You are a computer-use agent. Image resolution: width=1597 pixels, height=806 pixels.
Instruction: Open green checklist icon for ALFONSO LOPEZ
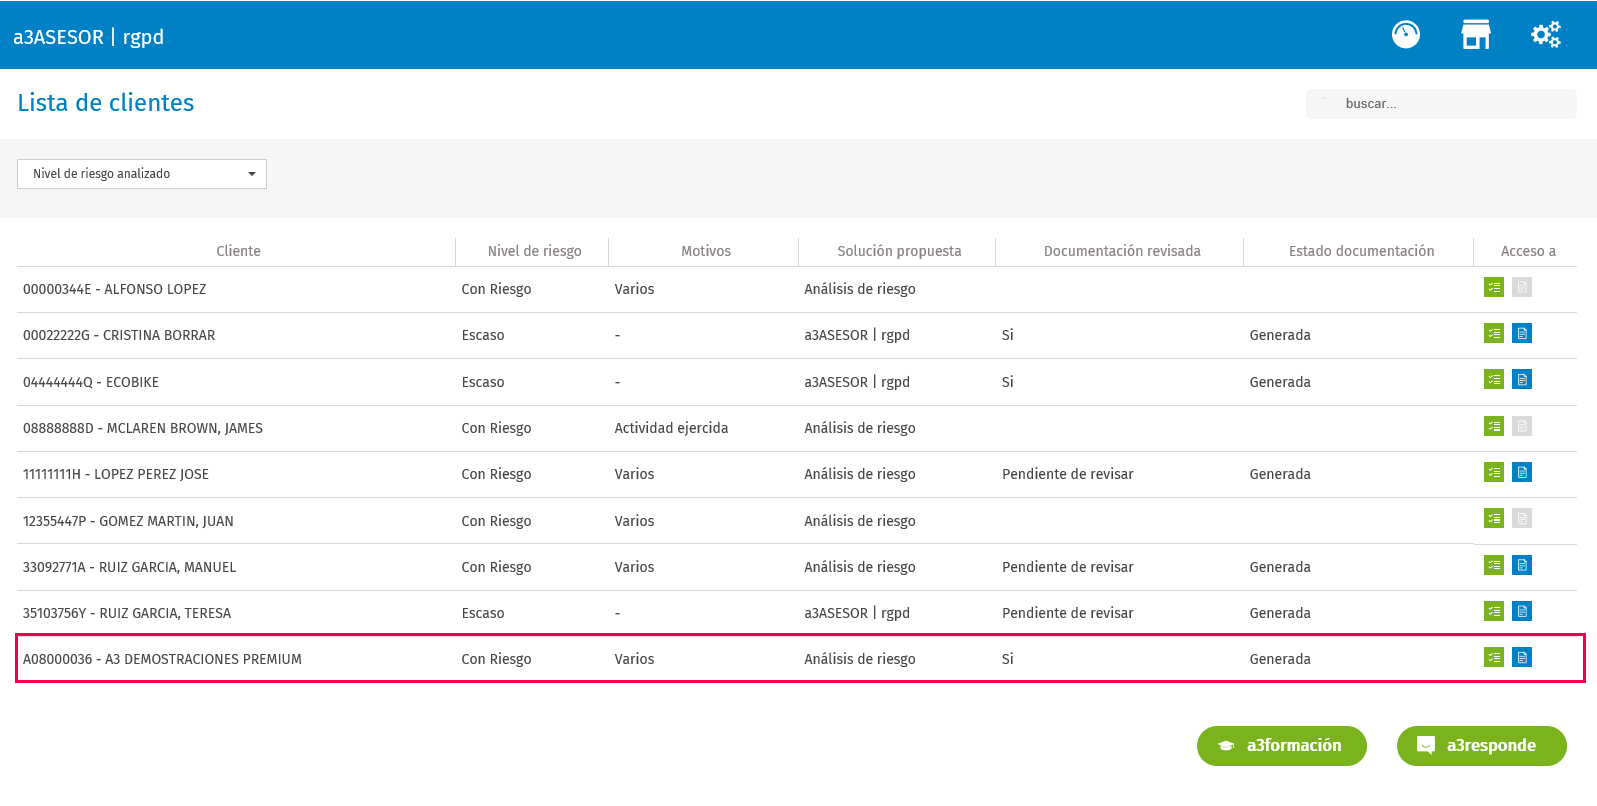(1494, 288)
